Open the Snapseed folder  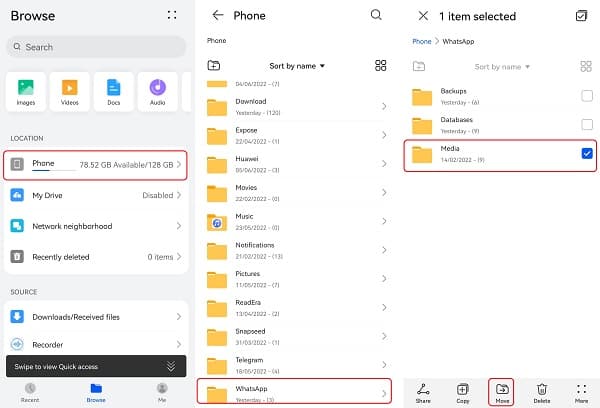[x=297, y=336]
